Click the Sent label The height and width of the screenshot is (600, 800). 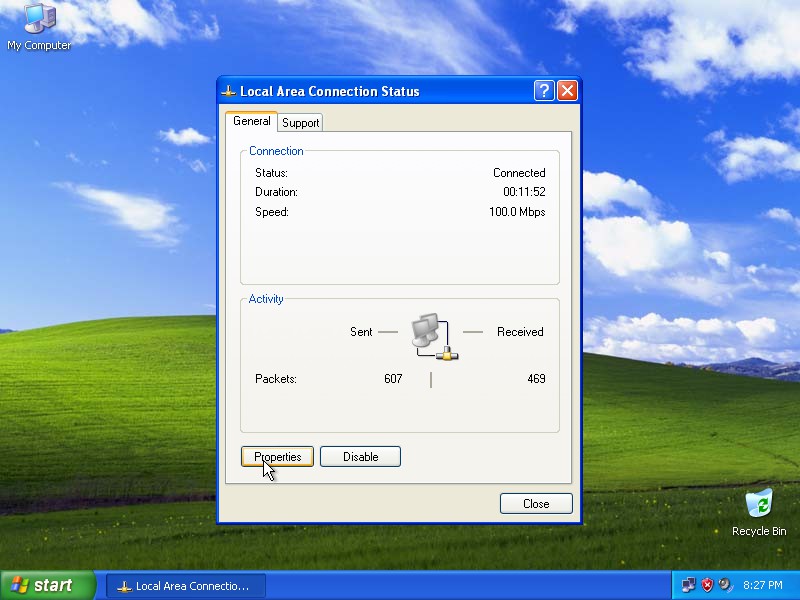361,332
